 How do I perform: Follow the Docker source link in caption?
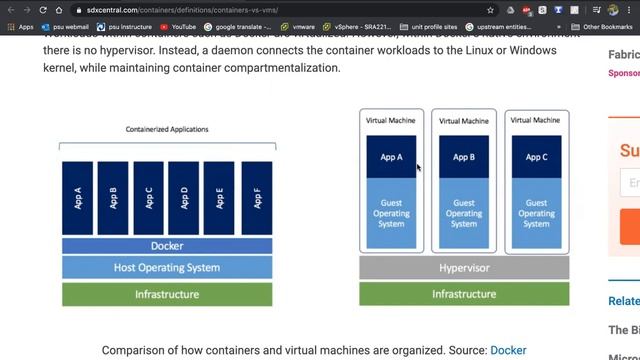(508, 350)
